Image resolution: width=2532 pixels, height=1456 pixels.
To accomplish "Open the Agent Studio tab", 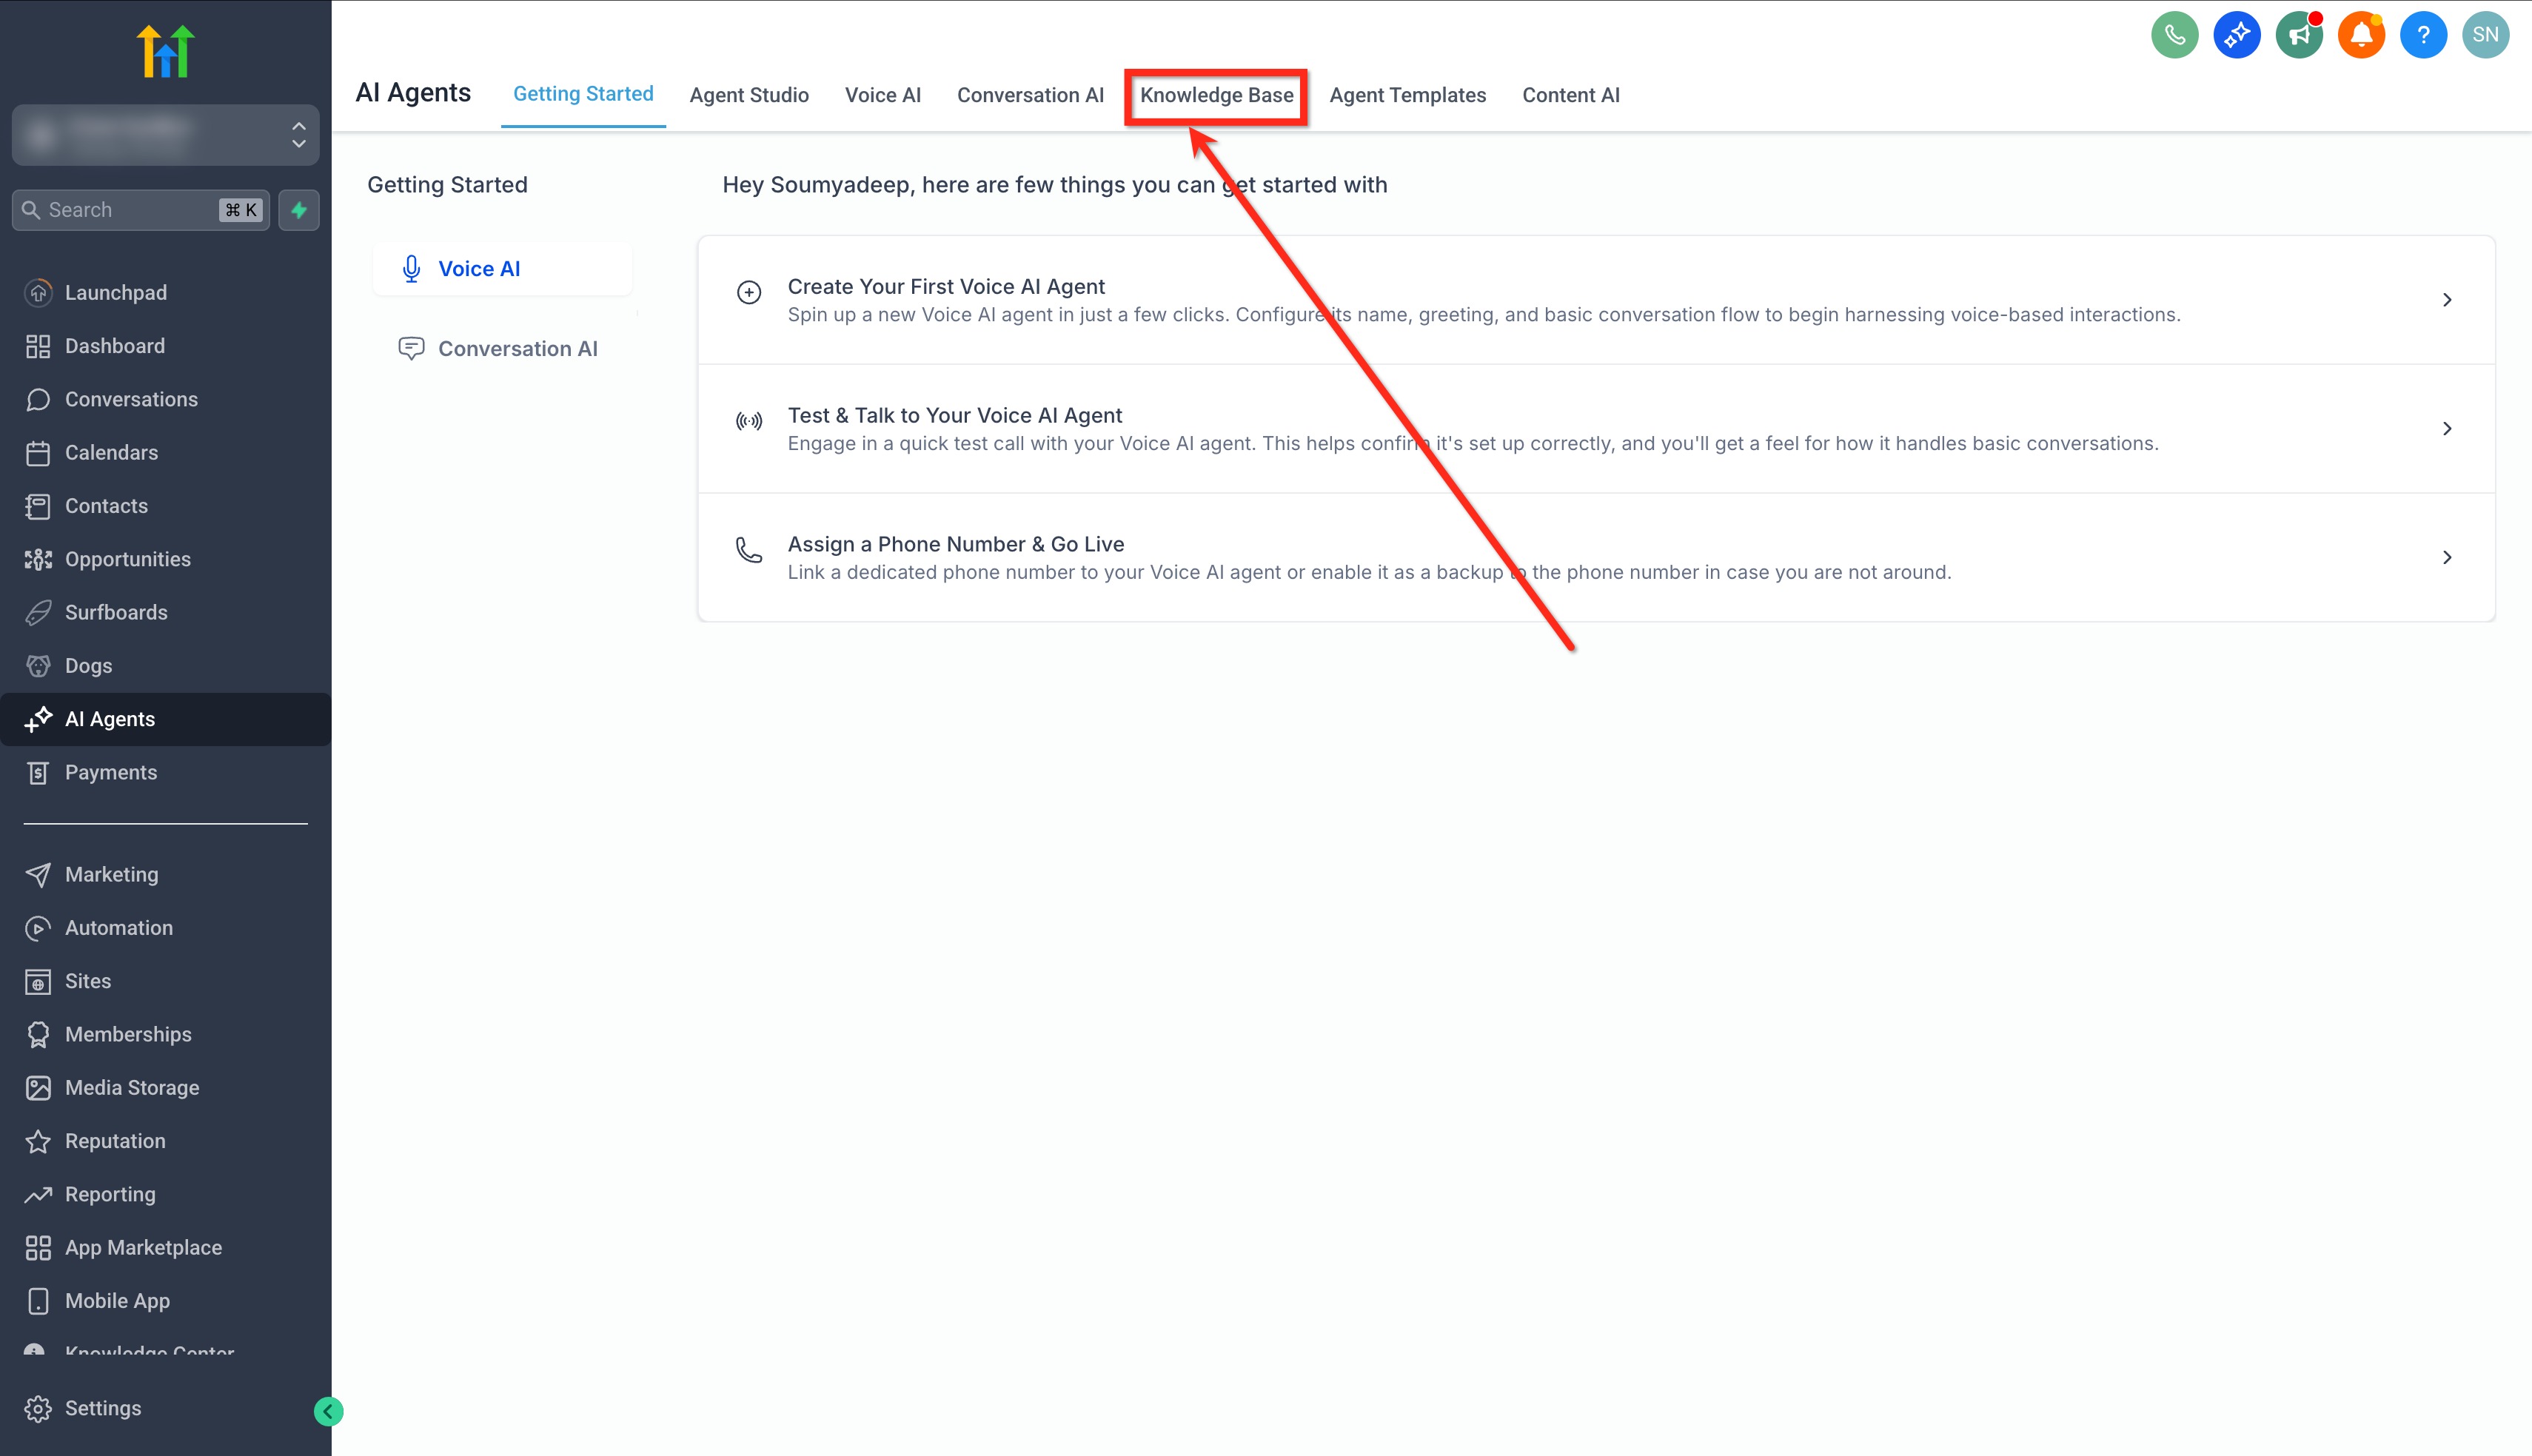I will tap(748, 95).
